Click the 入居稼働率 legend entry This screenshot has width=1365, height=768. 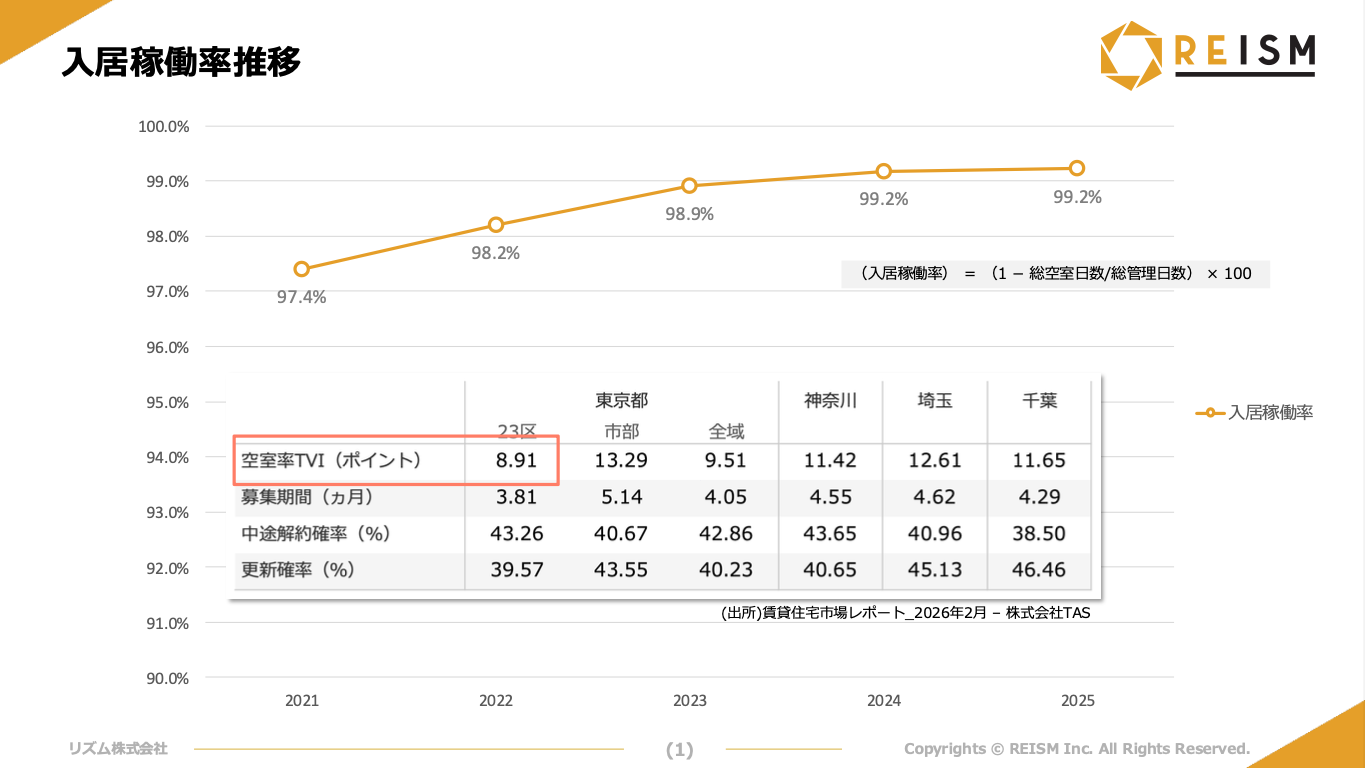(x=1255, y=412)
